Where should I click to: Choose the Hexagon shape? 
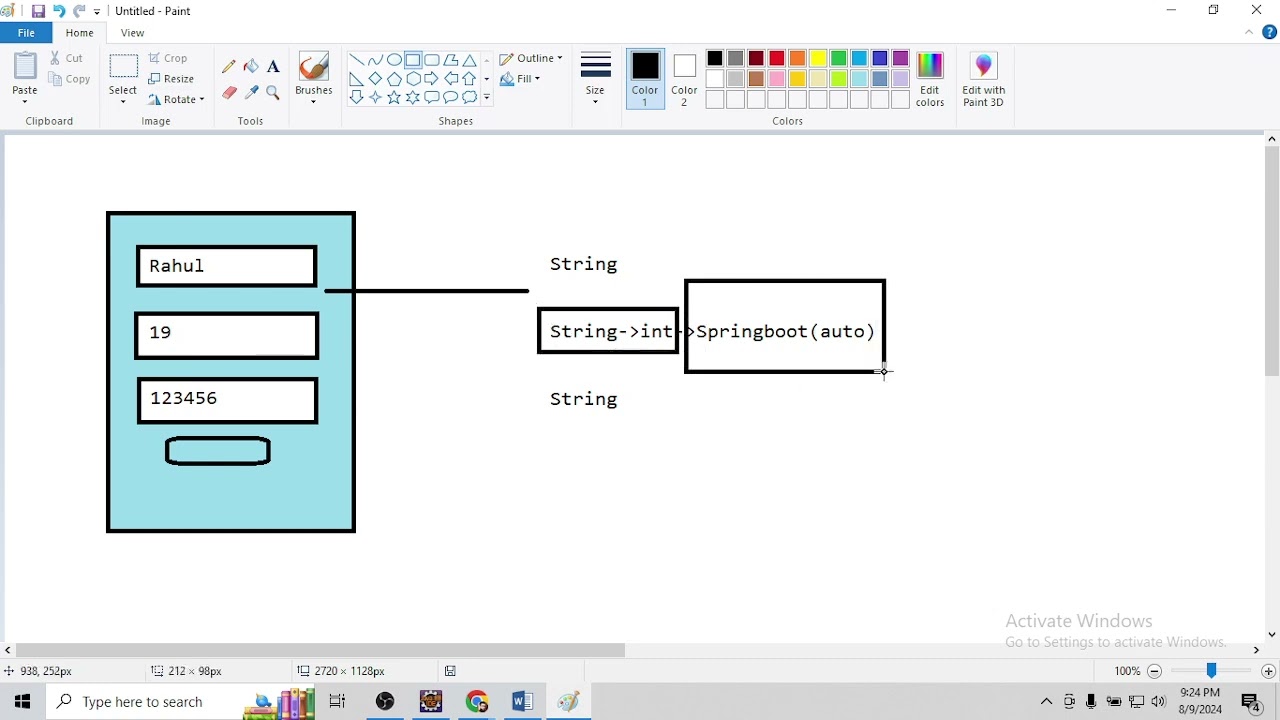[x=413, y=79]
